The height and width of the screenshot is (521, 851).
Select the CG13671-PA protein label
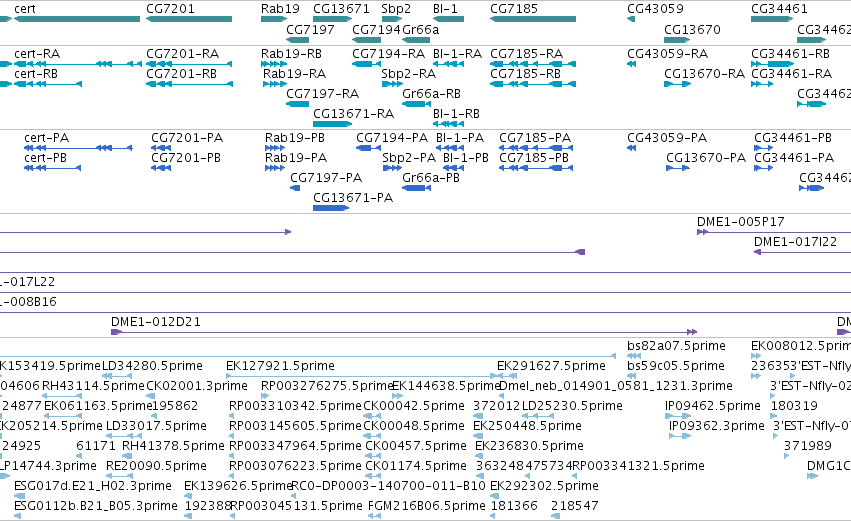pyautogui.click(x=353, y=198)
